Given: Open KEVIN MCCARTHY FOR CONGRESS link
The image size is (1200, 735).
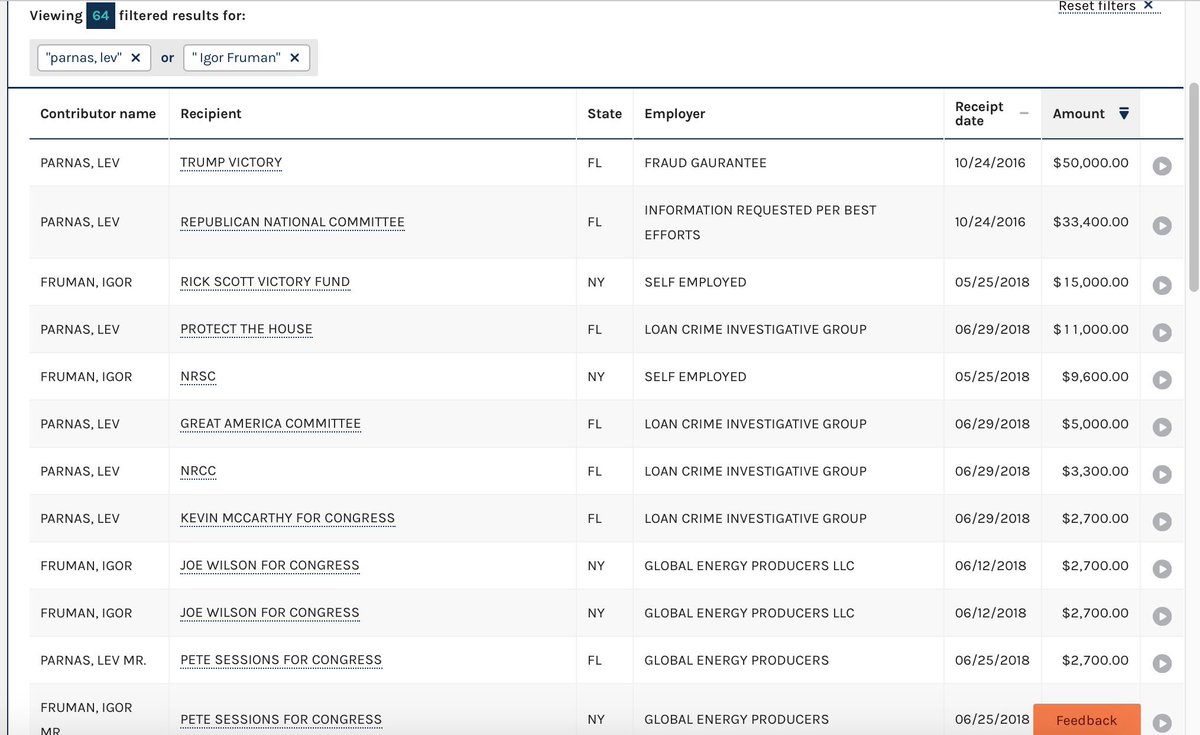Looking at the screenshot, I should tap(287, 518).
